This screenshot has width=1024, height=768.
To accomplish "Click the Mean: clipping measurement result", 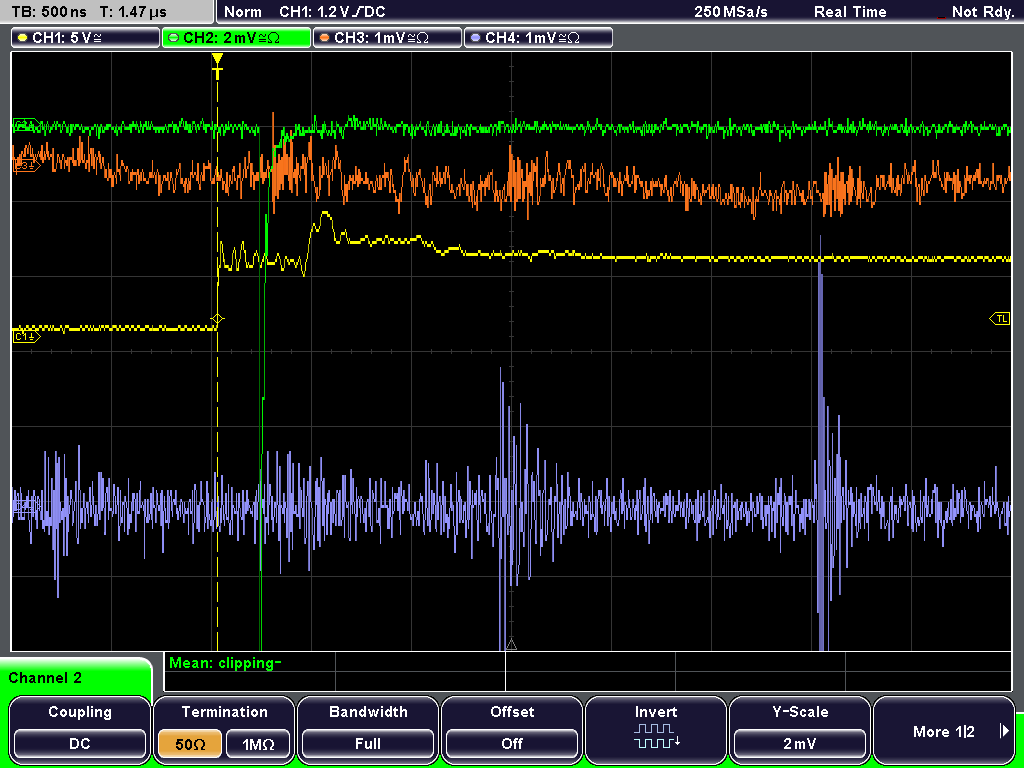I will pyautogui.click(x=225, y=664).
